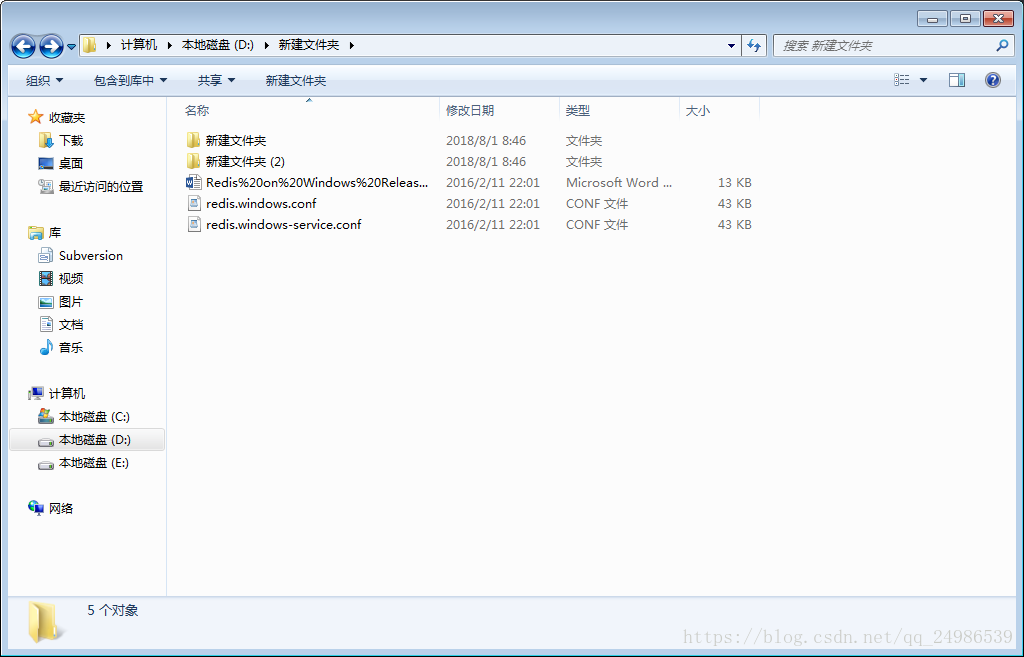Click the 下载 folder icon
1024x657 pixels.
pos(46,140)
